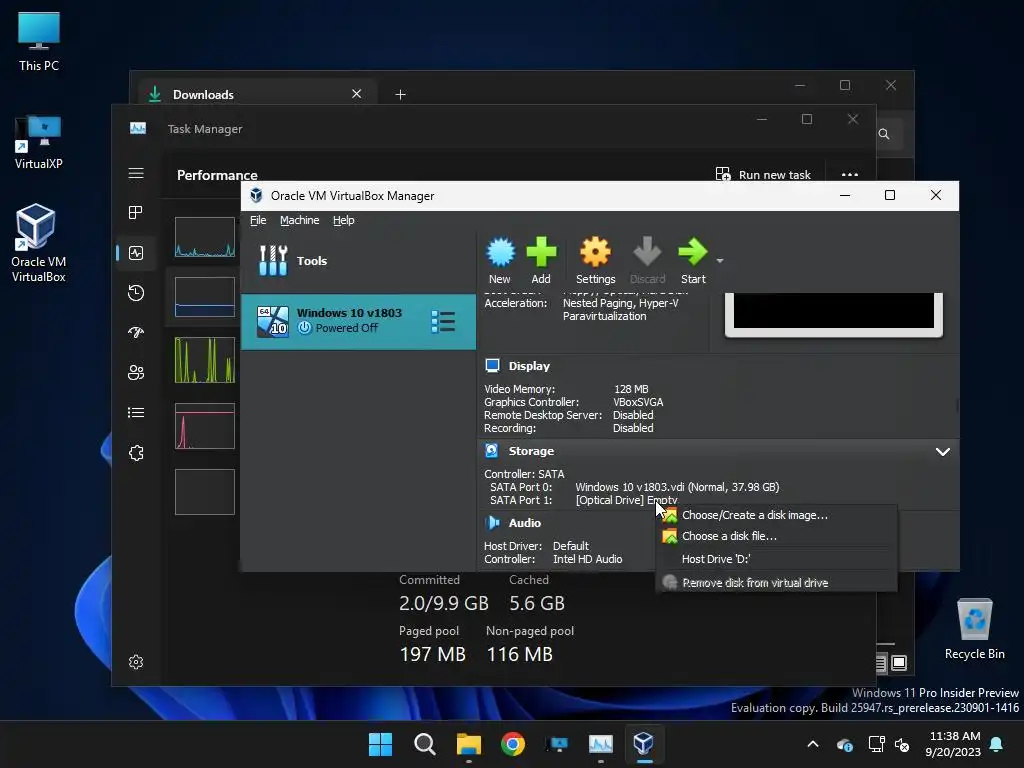The height and width of the screenshot is (768, 1024).
Task: Click the New machine toolbar icon
Action: [500, 260]
